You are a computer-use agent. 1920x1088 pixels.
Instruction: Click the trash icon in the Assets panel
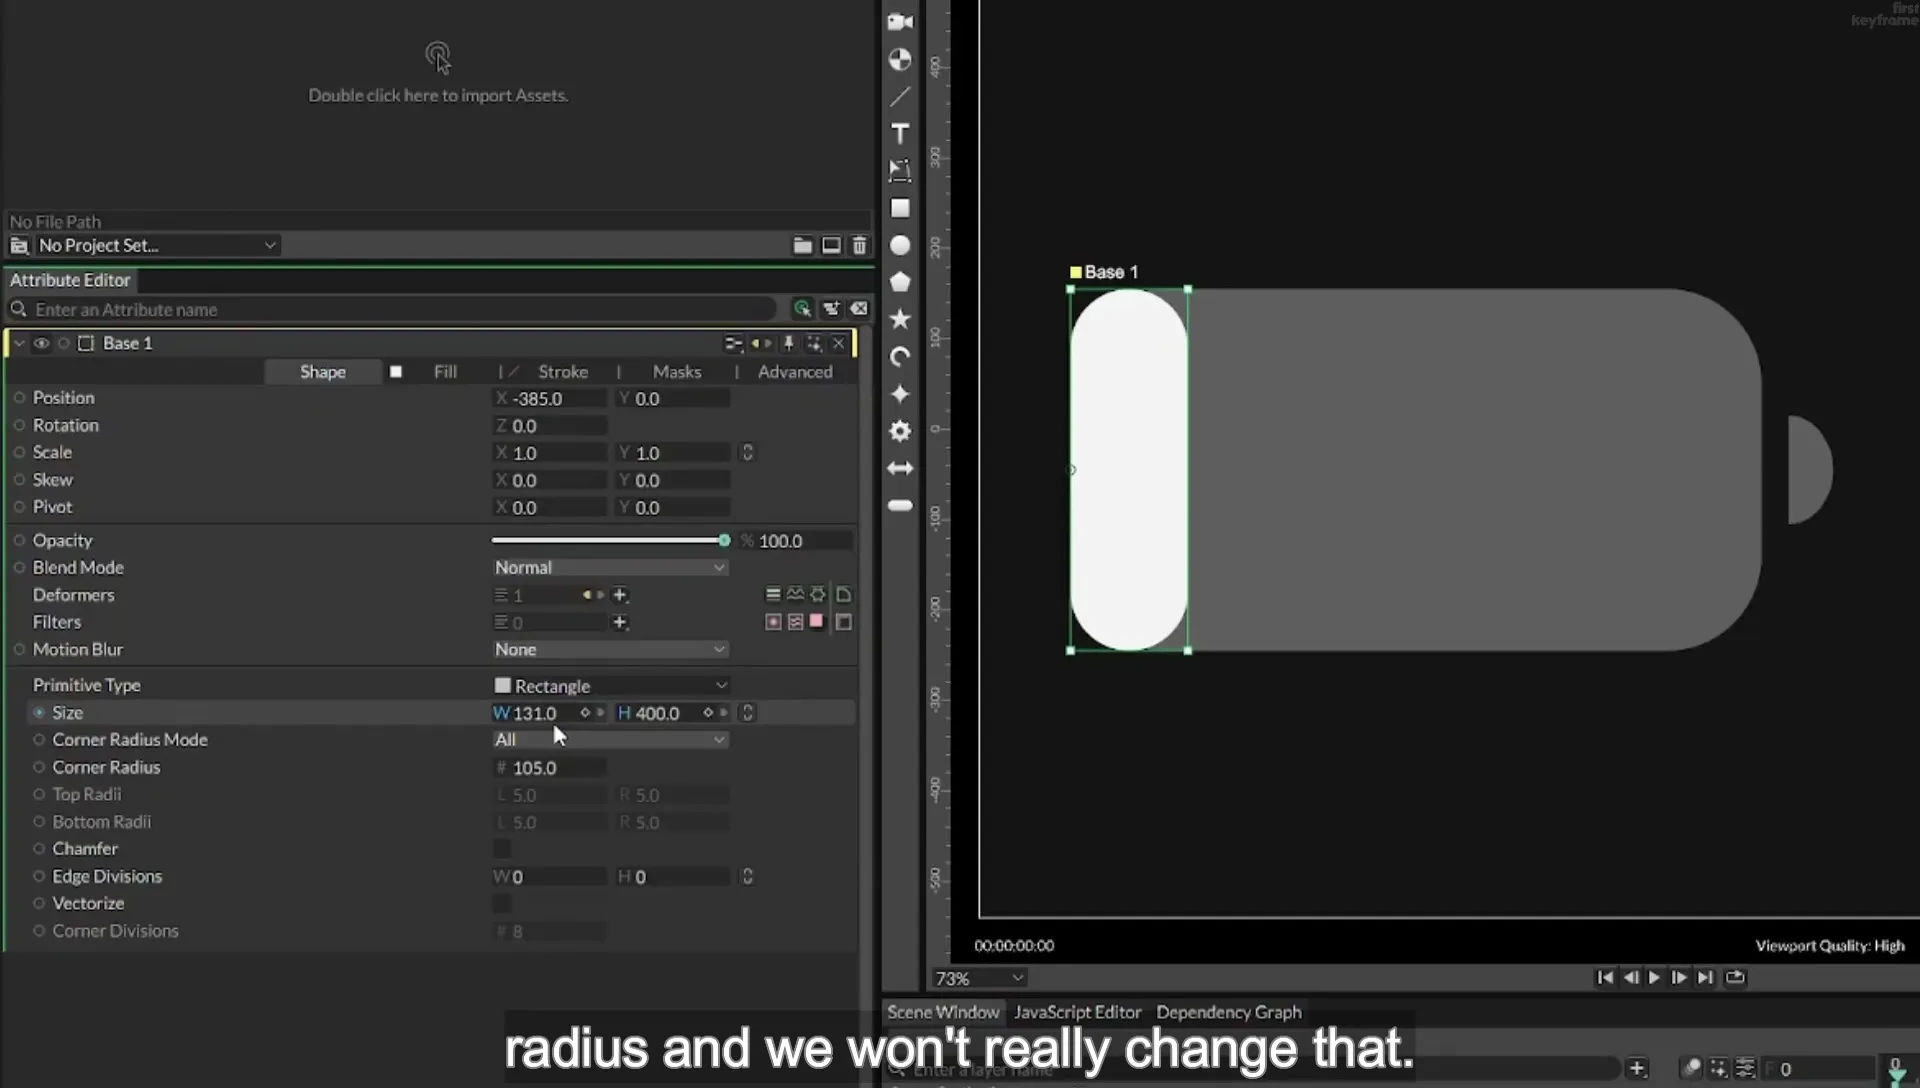859,245
